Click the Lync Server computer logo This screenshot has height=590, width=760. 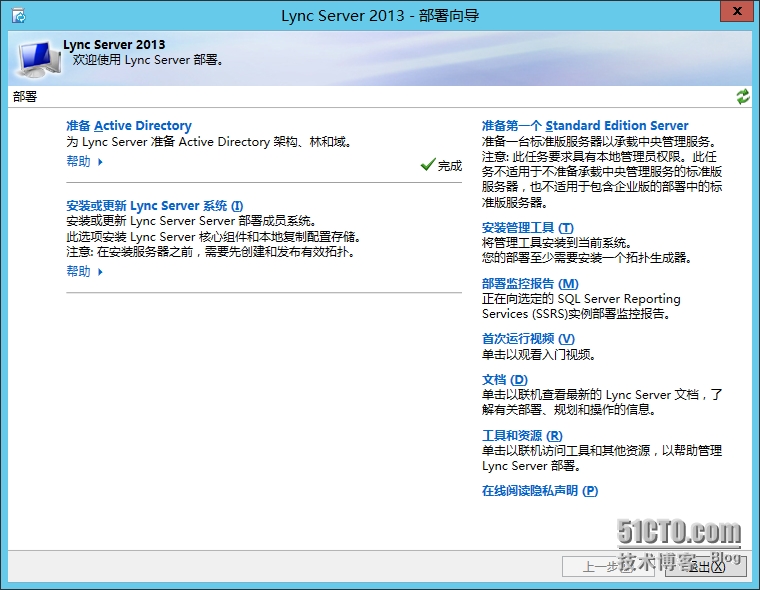[39, 60]
